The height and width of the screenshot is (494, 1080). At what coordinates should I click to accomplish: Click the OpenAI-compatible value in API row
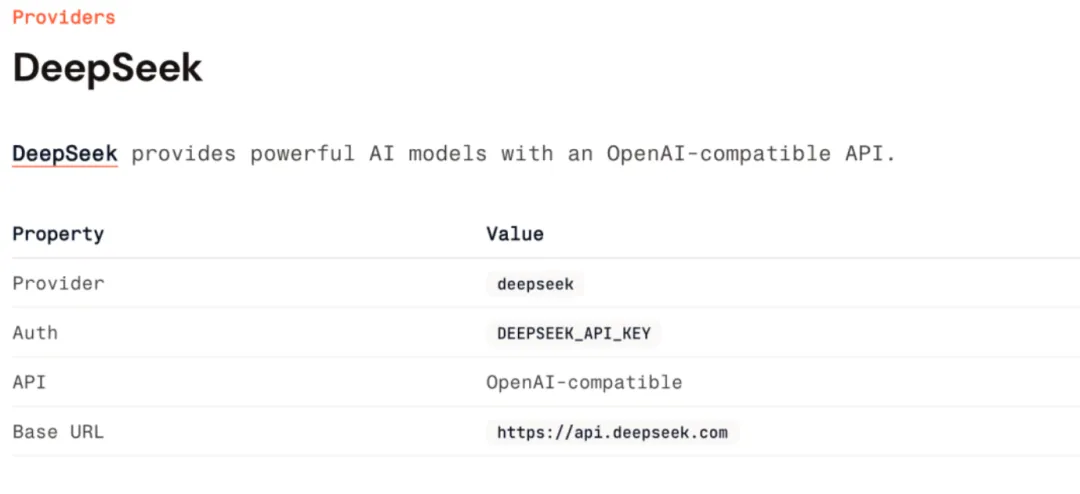pyautogui.click(x=584, y=382)
